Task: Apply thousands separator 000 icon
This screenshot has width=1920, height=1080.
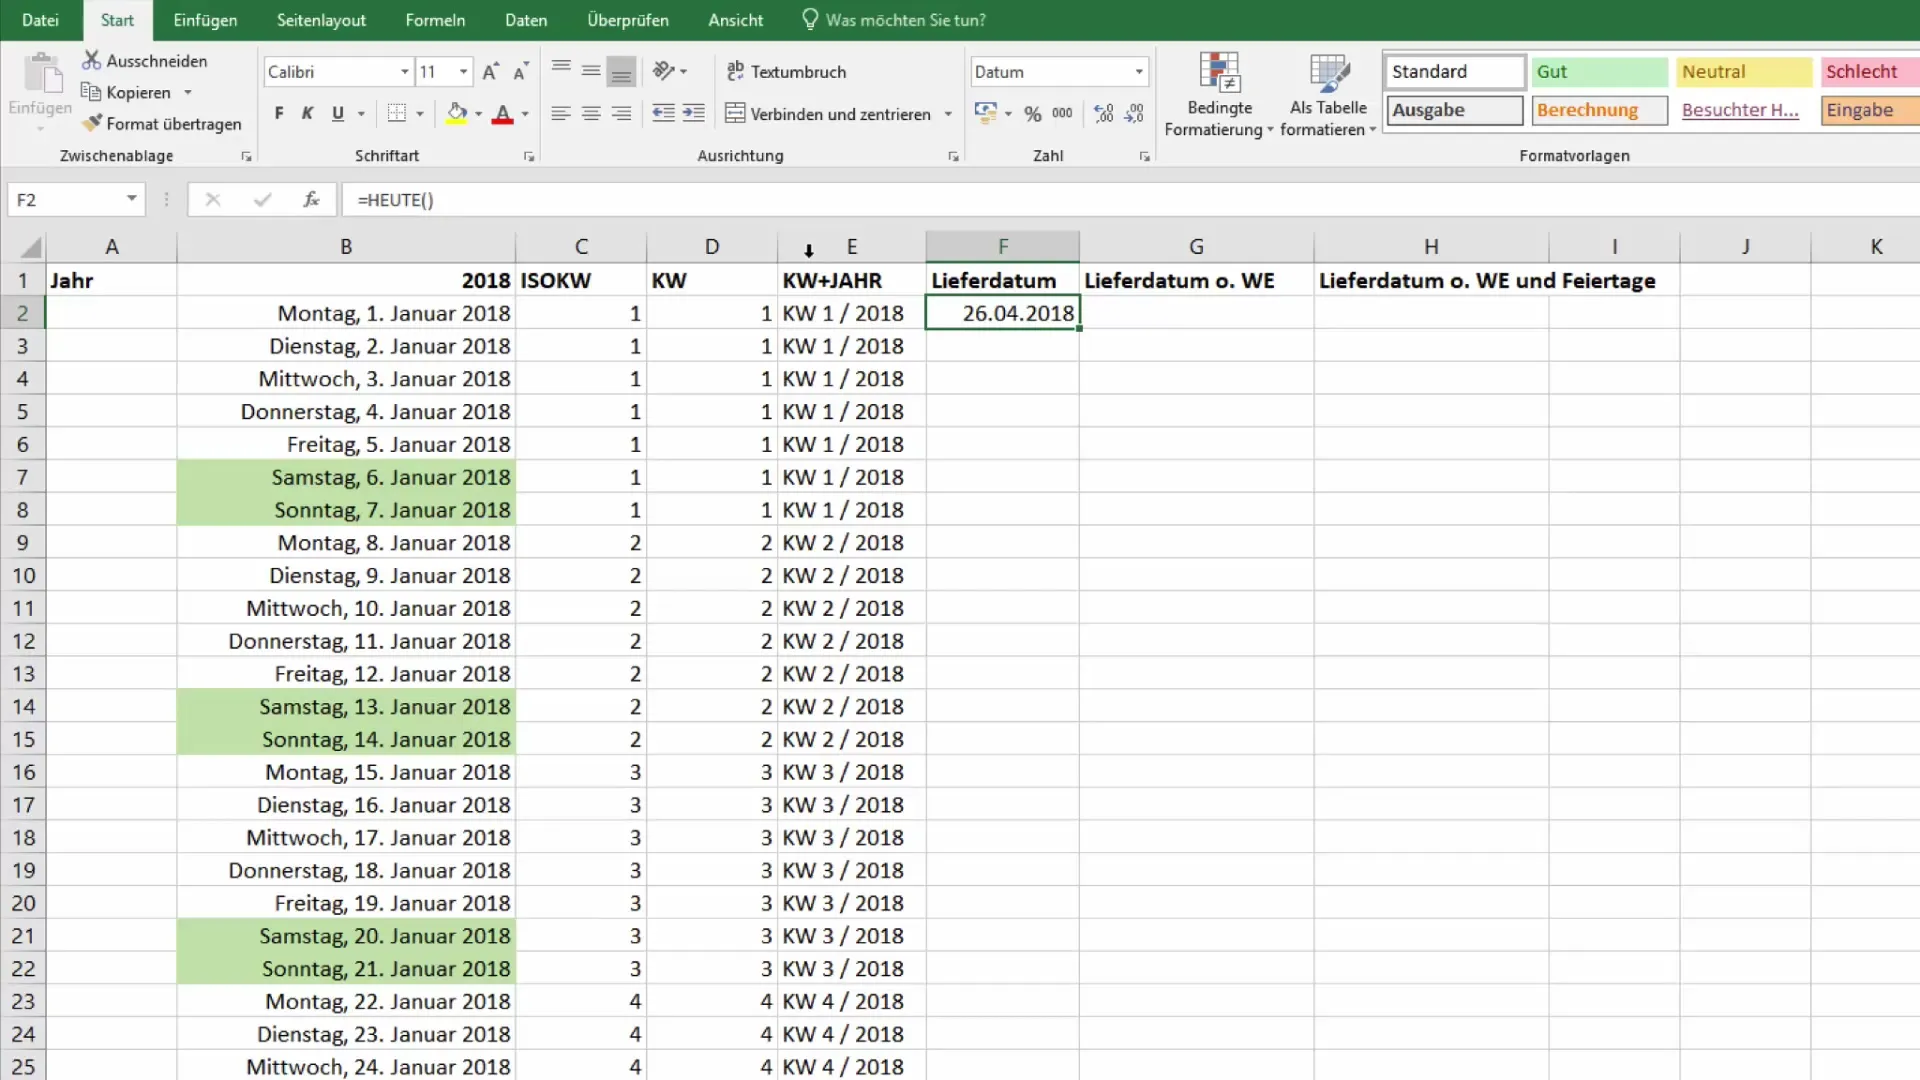Action: (x=1062, y=113)
